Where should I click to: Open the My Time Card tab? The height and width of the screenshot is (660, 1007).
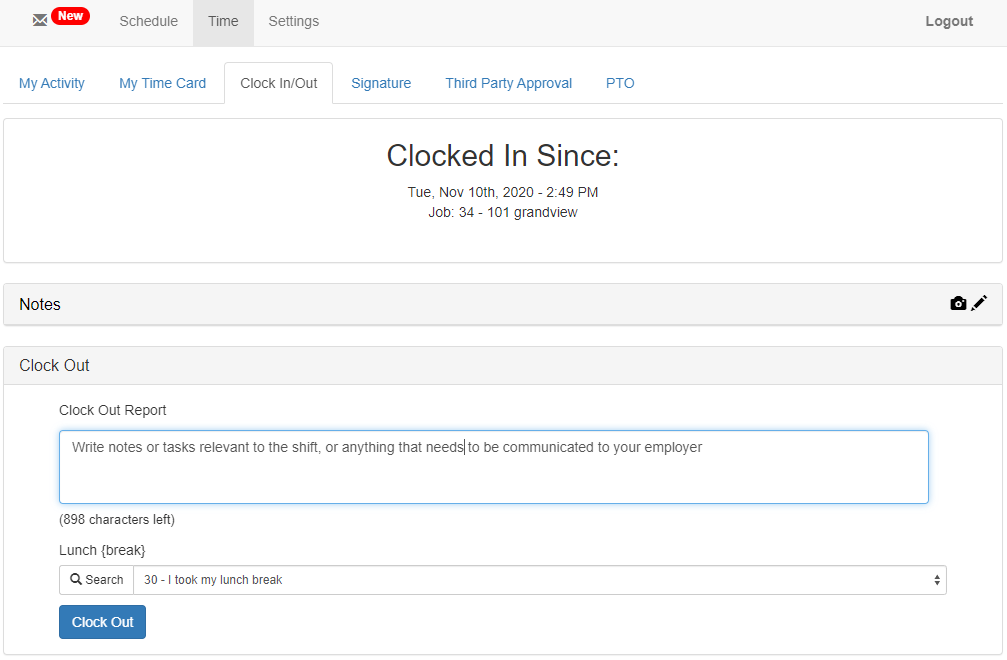coord(162,83)
